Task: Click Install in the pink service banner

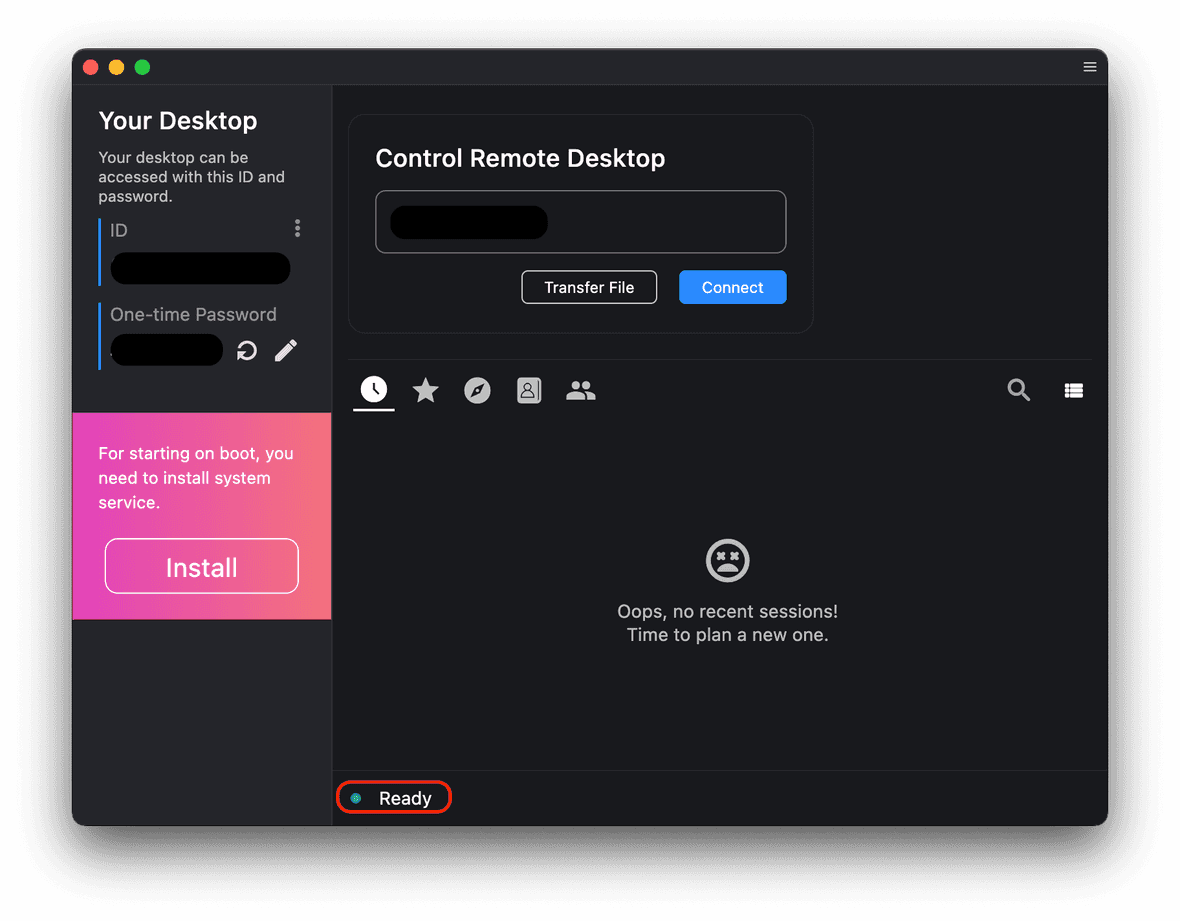Action: pos(201,565)
